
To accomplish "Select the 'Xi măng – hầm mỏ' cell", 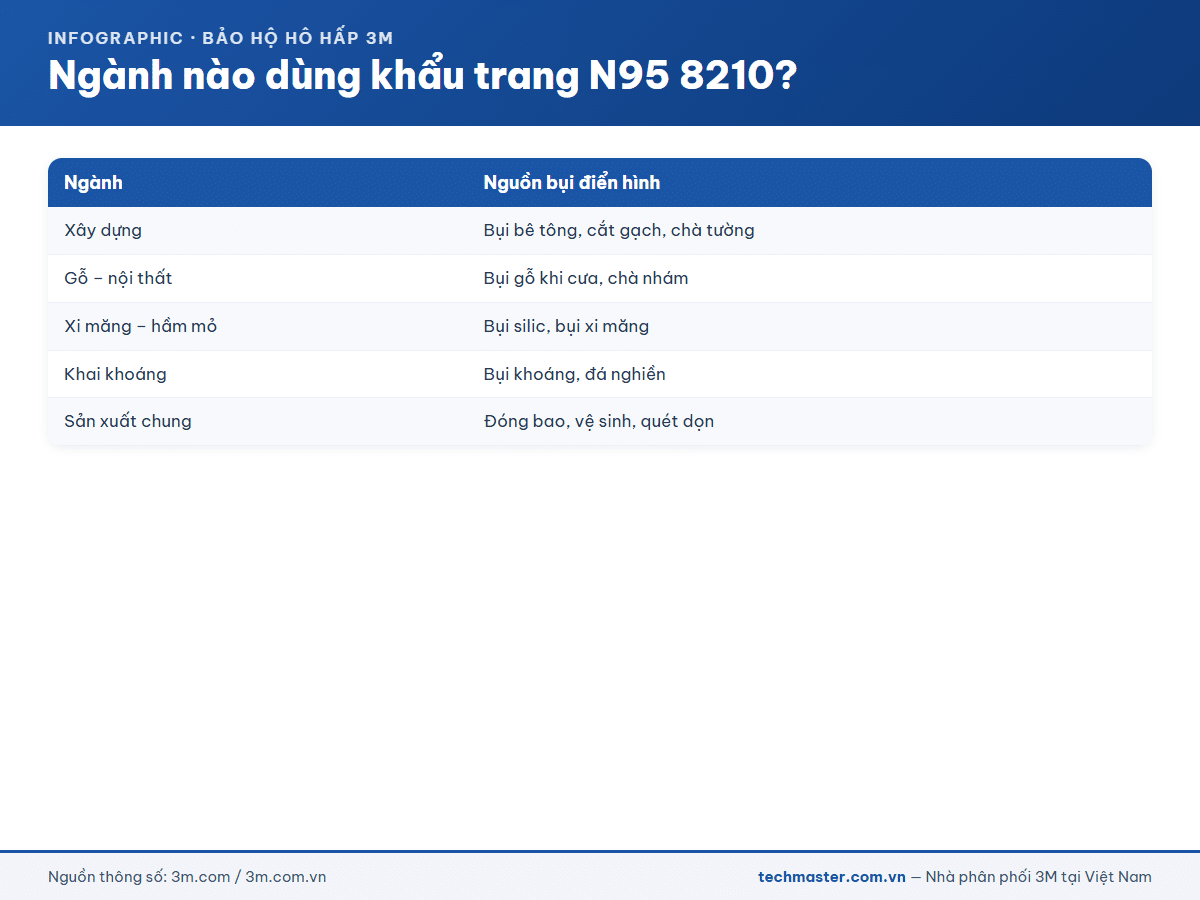I will (257, 327).
